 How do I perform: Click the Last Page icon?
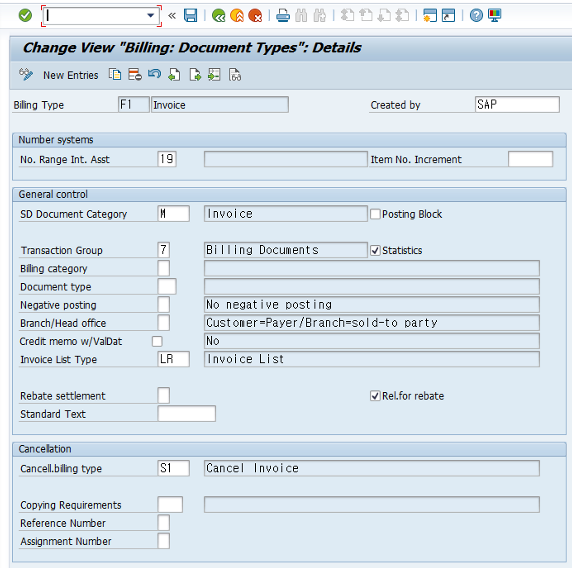(402, 16)
